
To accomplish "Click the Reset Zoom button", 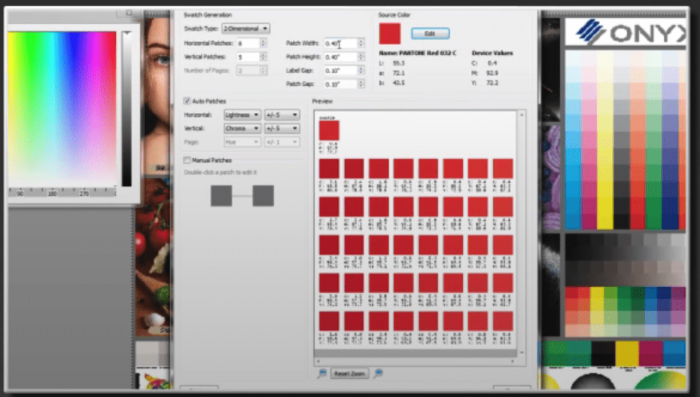I will [x=350, y=373].
